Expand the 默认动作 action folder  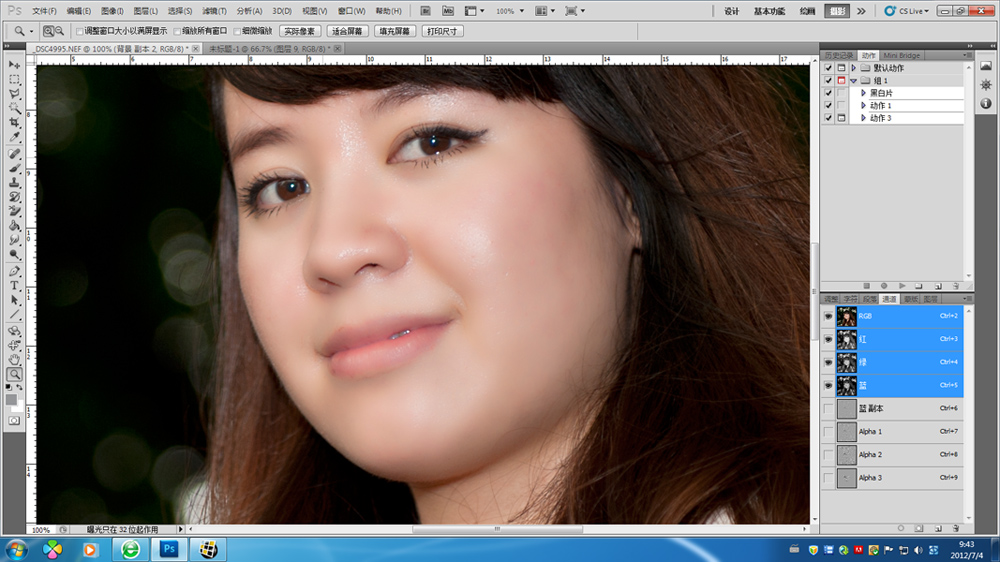(853, 68)
